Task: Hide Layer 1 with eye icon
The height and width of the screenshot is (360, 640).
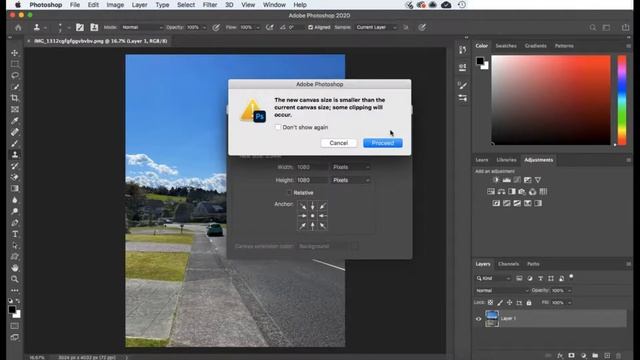Action: tap(478, 319)
